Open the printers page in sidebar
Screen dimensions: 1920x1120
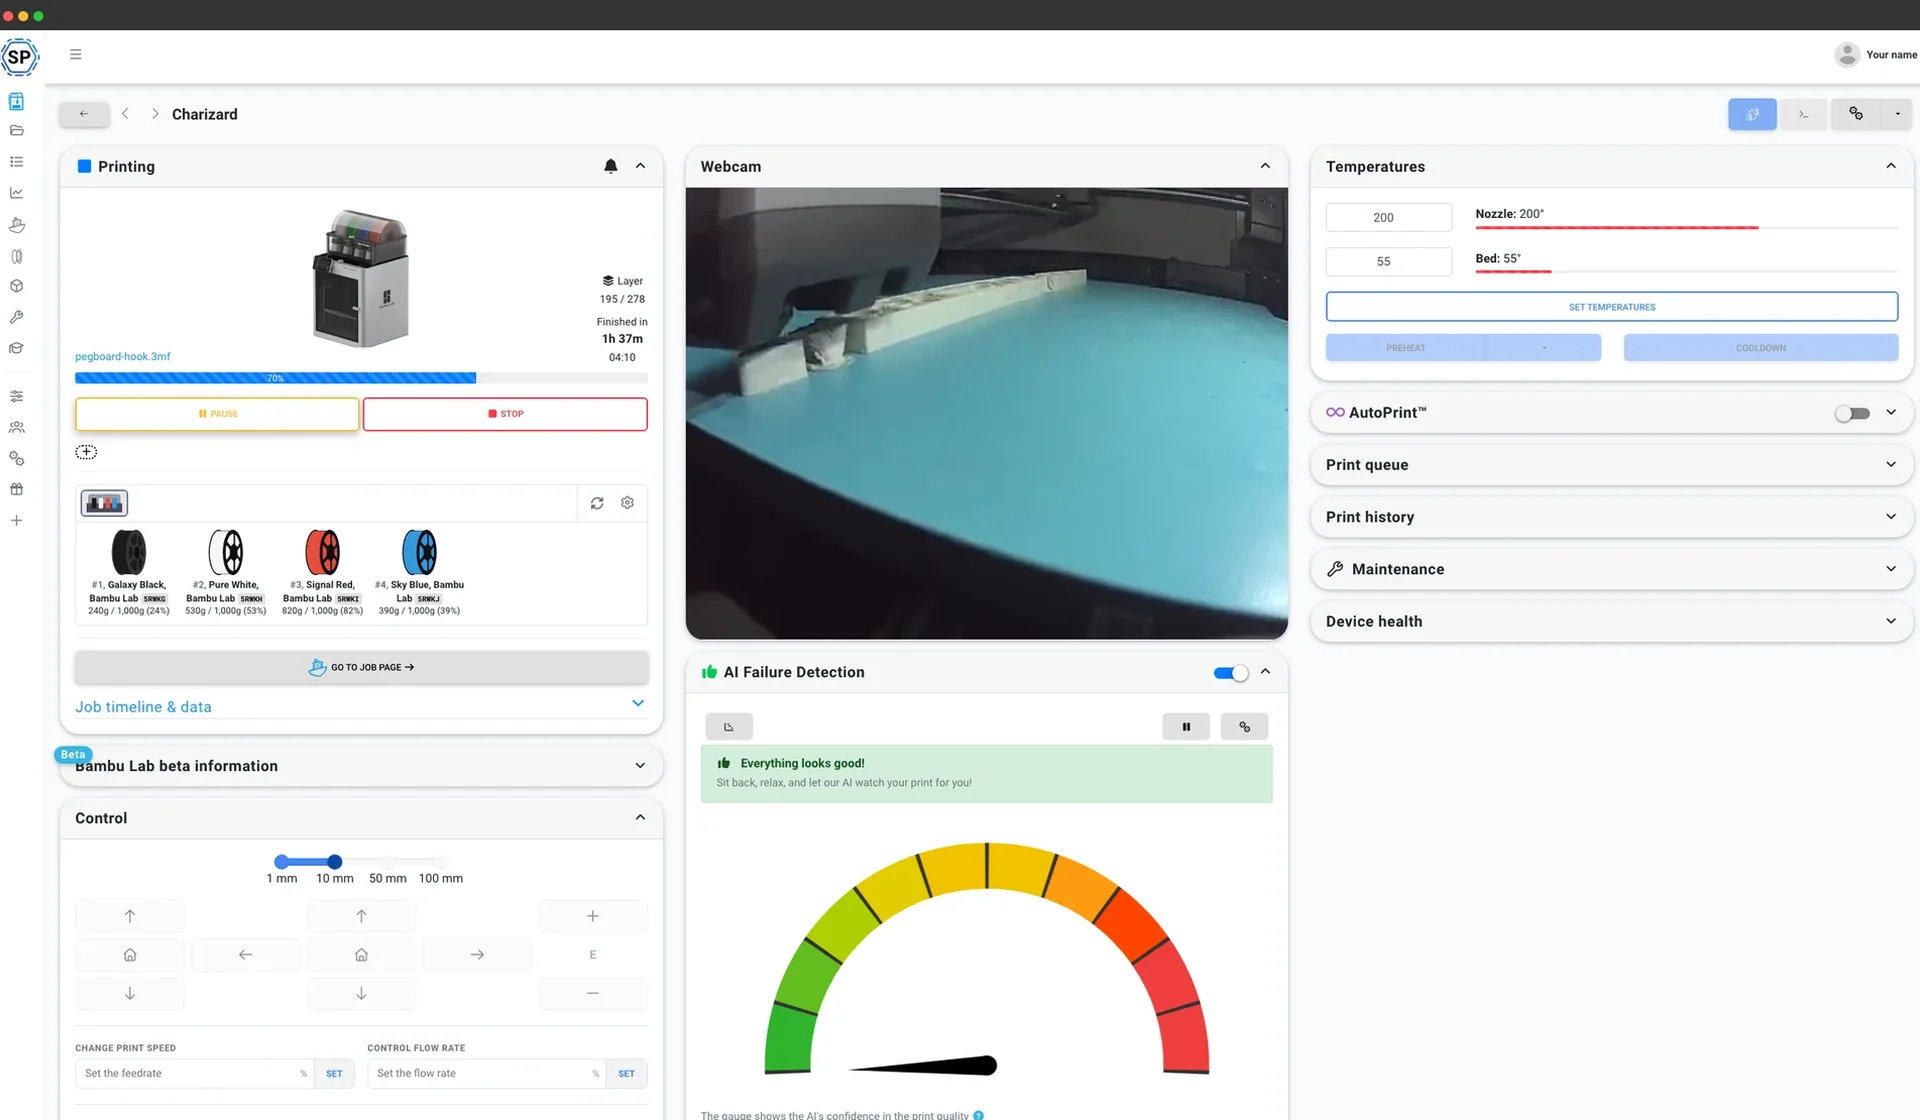point(16,101)
